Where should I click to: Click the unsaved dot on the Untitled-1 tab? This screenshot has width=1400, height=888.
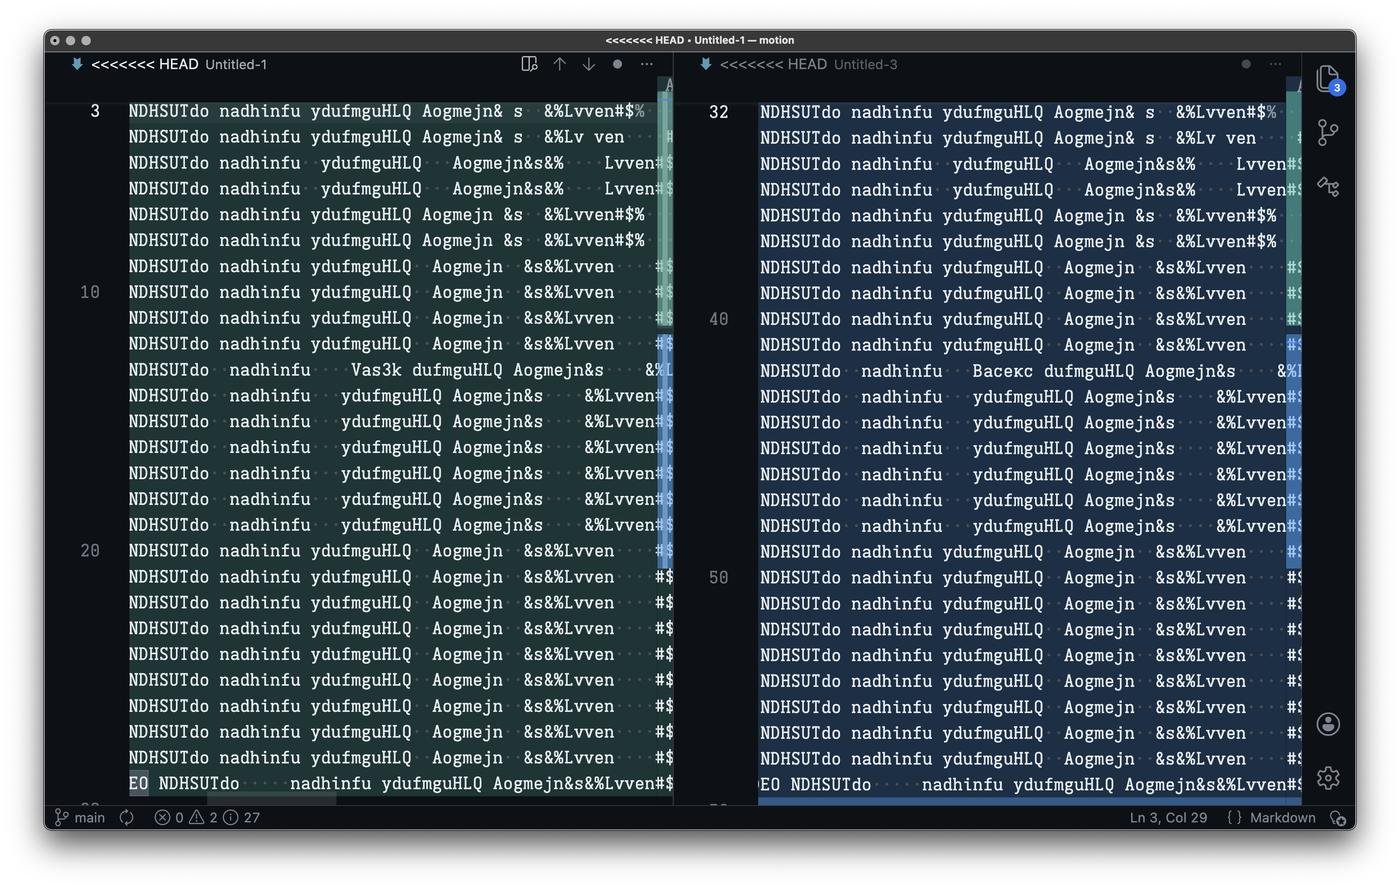tap(617, 64)
